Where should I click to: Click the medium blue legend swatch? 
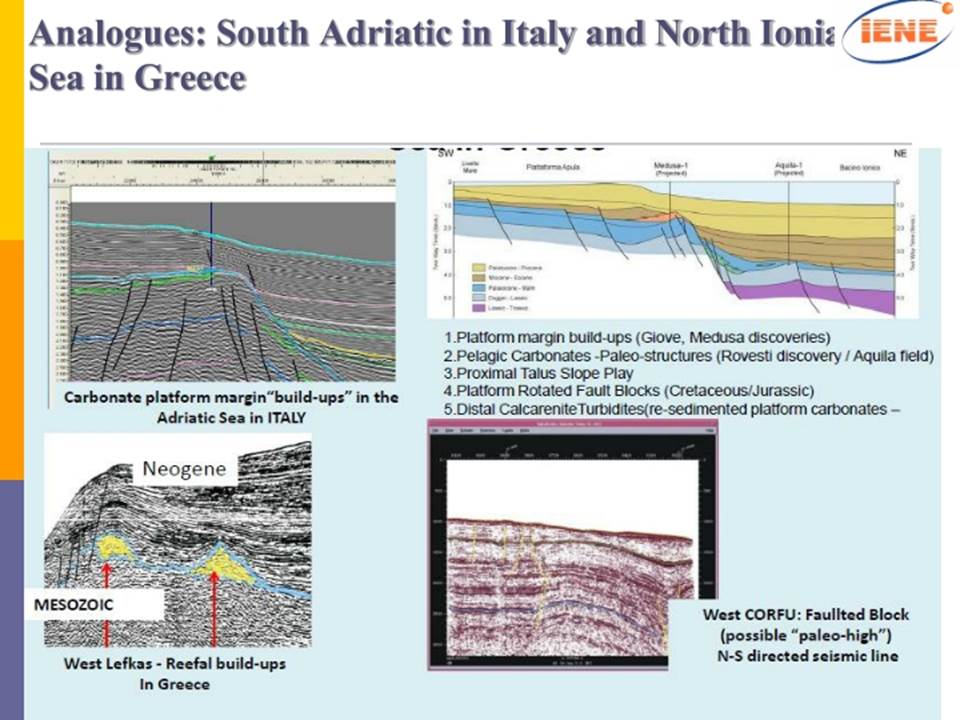[478, 287]
